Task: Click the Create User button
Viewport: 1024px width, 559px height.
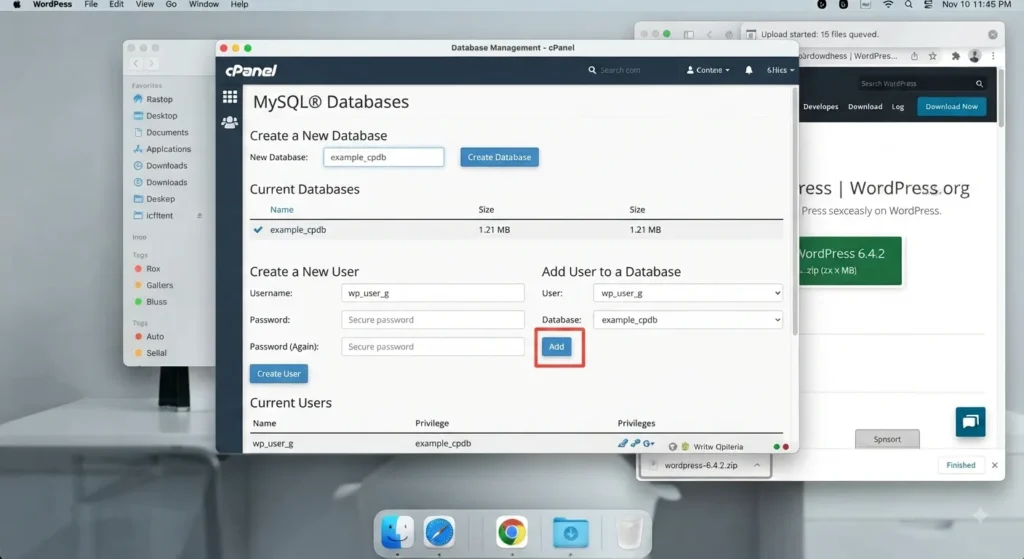Action: 279,374
